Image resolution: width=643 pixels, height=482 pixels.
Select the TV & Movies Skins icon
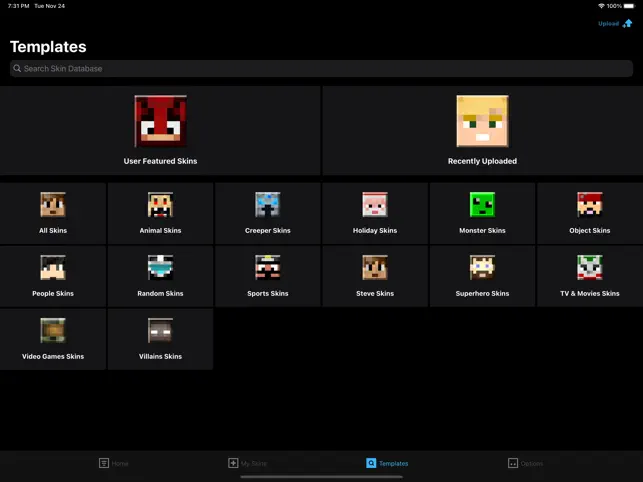point(590,267)
